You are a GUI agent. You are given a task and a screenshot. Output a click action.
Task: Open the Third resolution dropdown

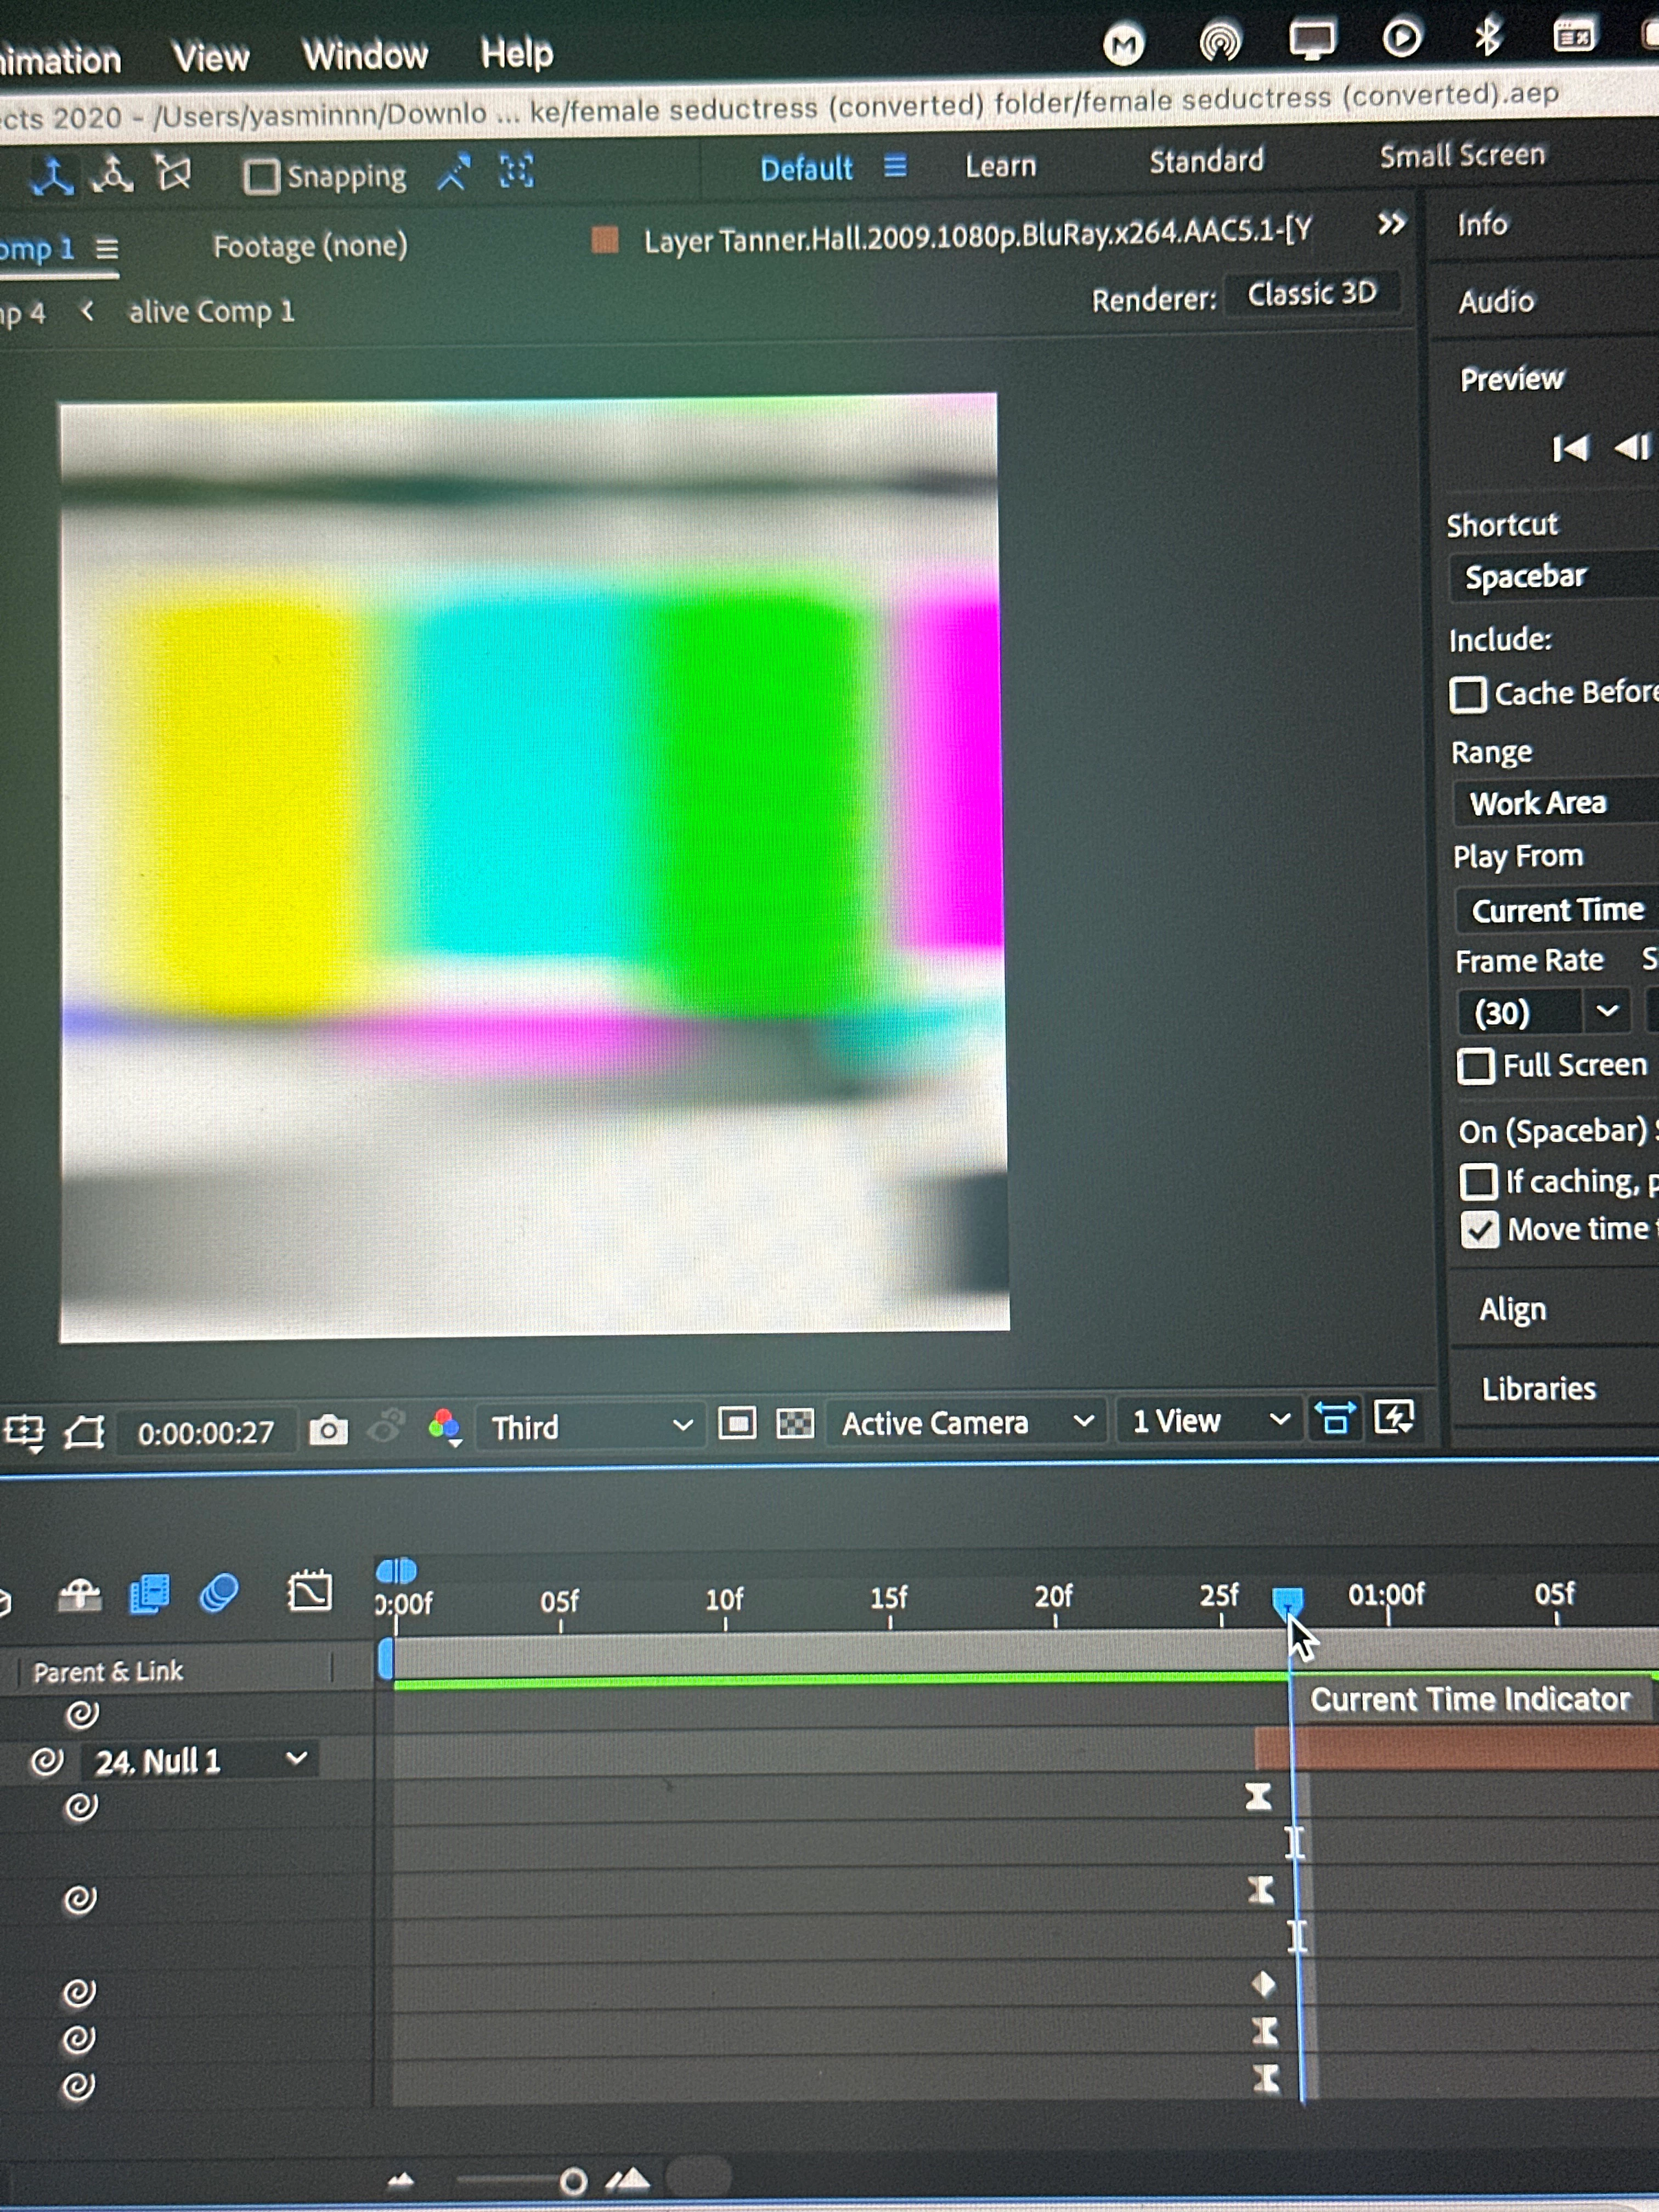click(591, 1427)
